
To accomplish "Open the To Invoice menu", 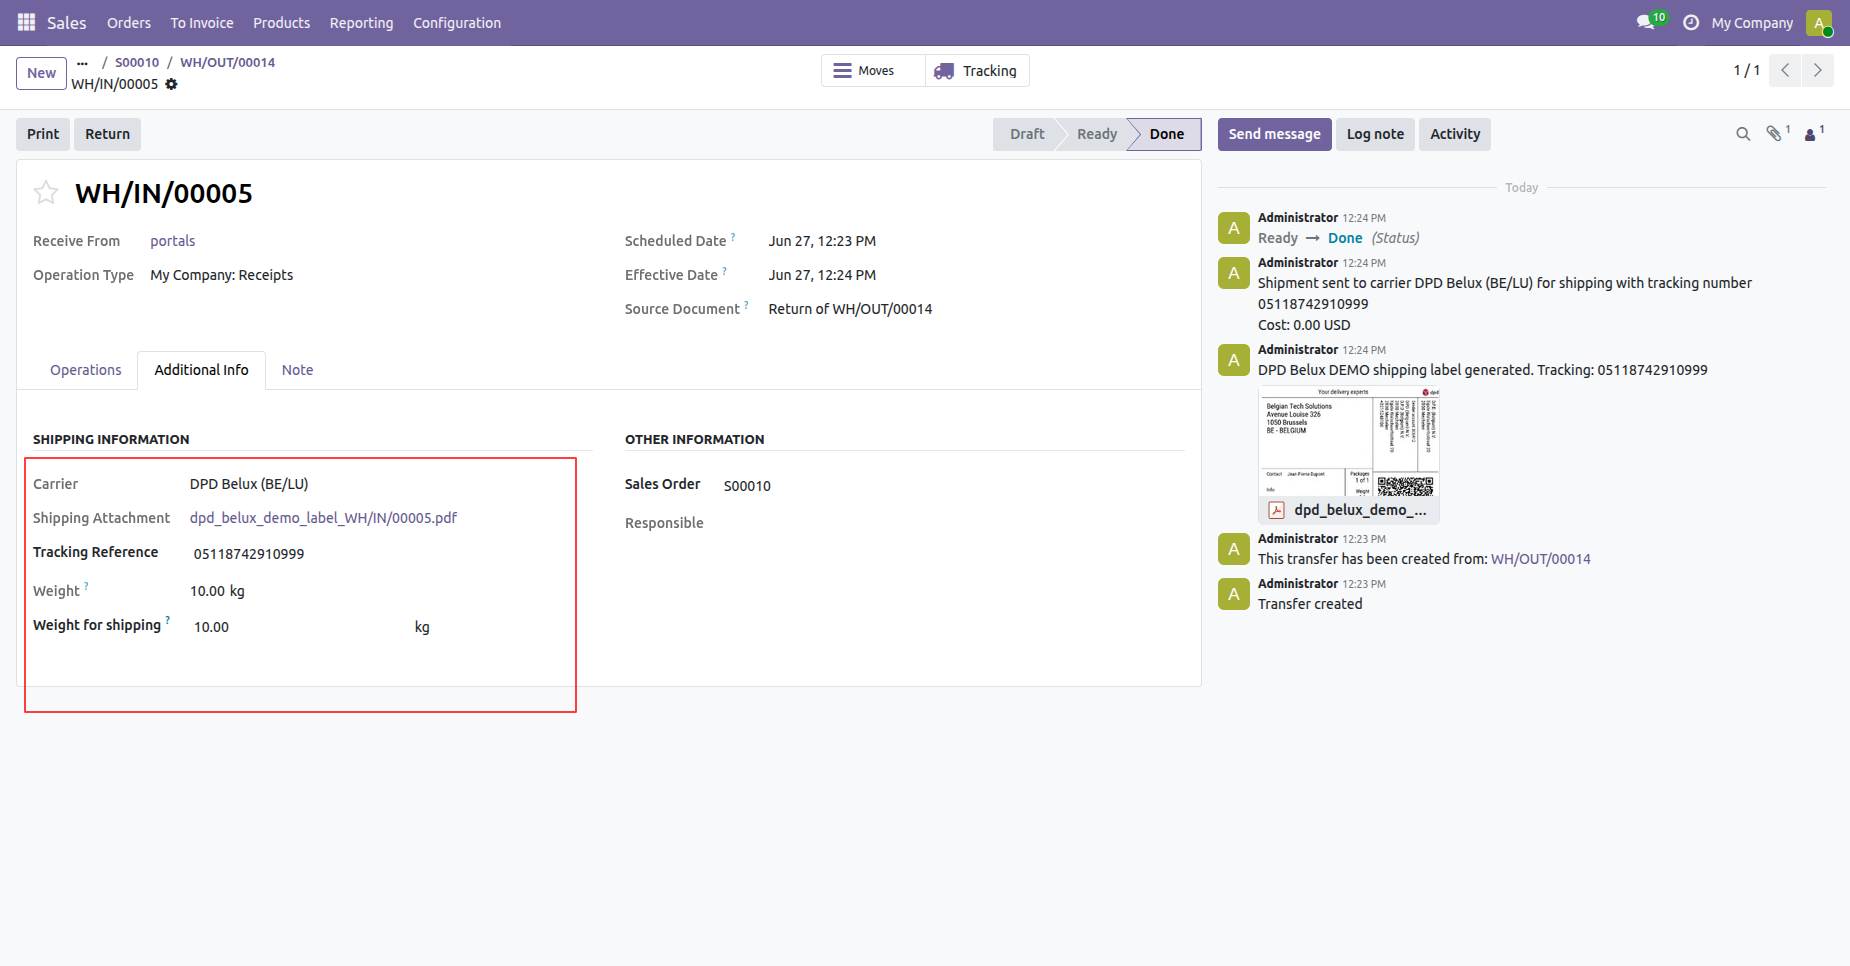I will 202,22.
